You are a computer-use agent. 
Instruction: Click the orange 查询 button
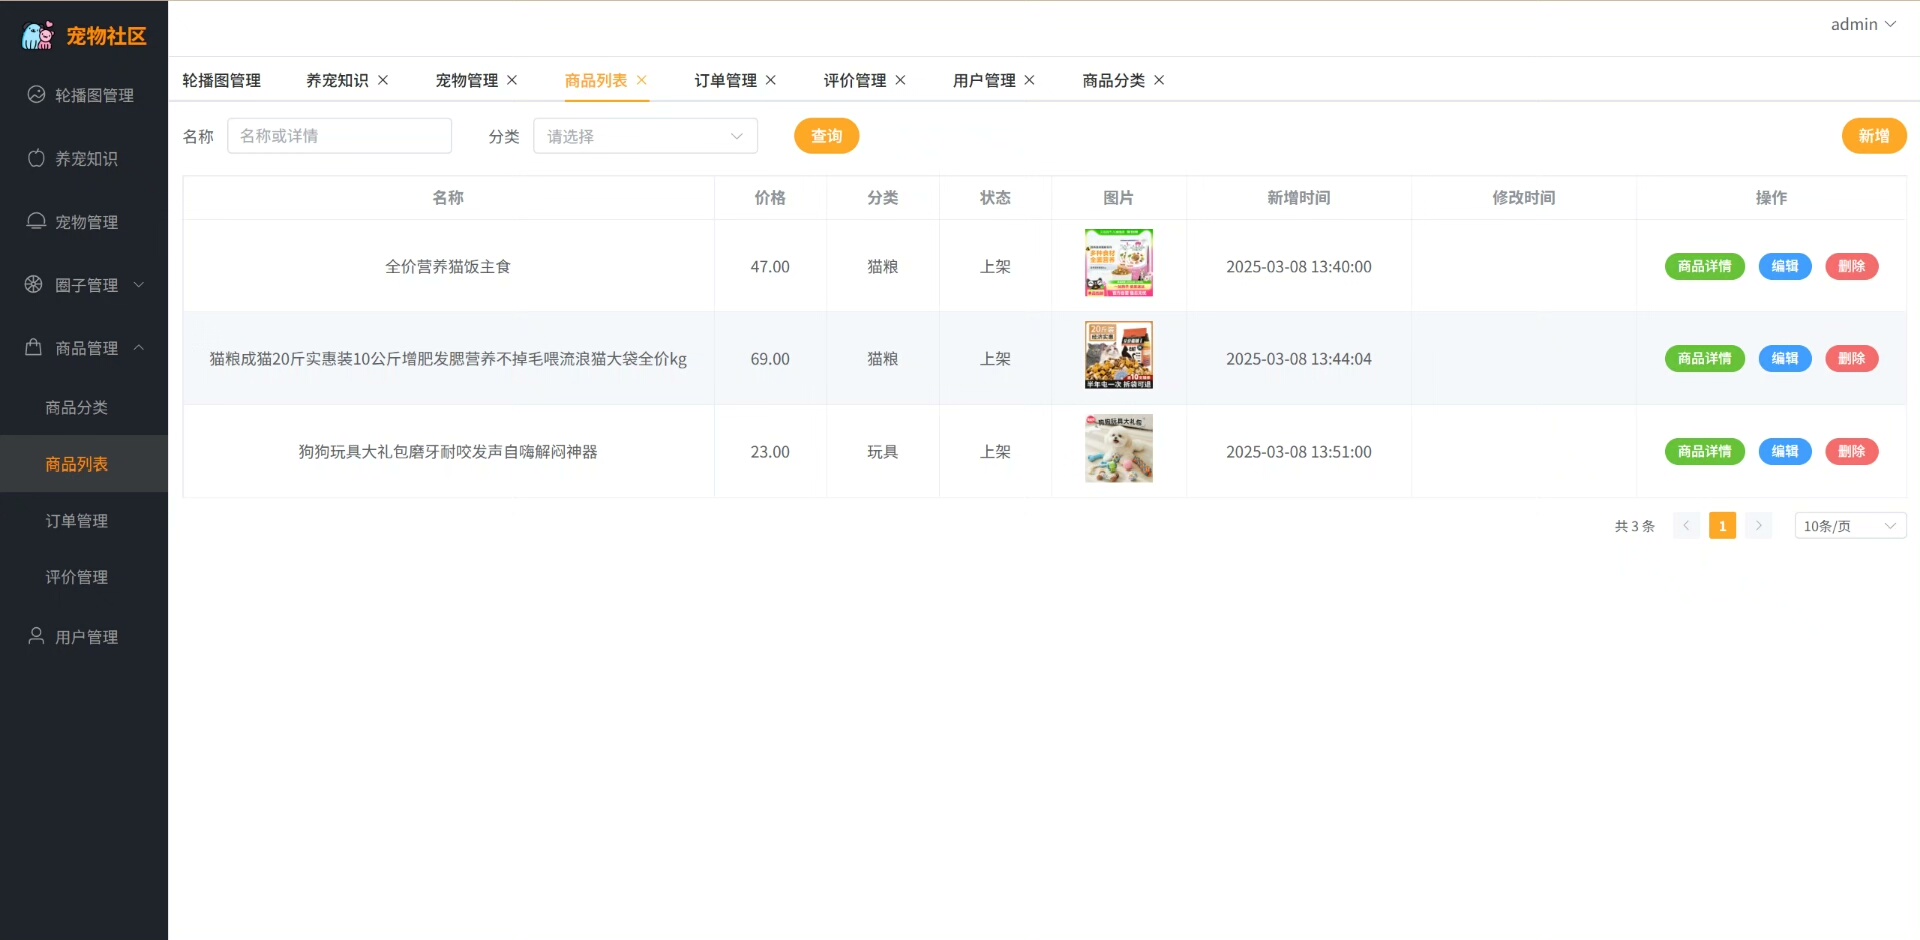[x=826, y=136]
